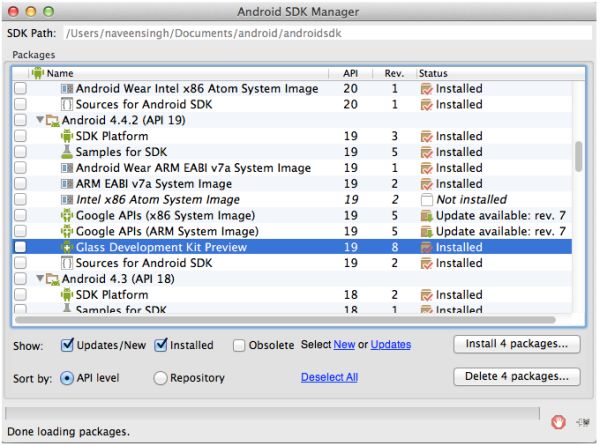Toggle the Updates/New checkbox
Screen dimensions: 600x446
coord(68,346)
